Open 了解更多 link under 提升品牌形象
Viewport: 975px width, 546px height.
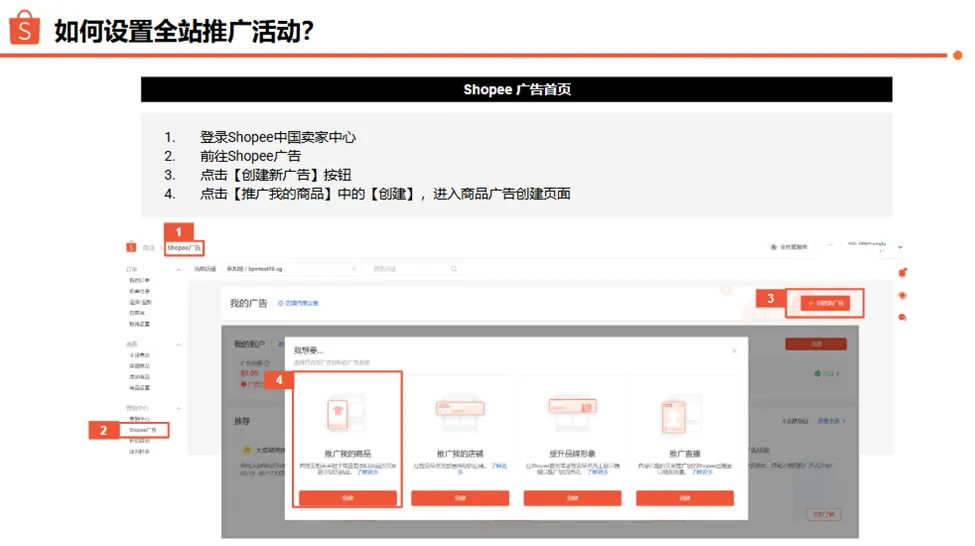click(x=597, y=472)
